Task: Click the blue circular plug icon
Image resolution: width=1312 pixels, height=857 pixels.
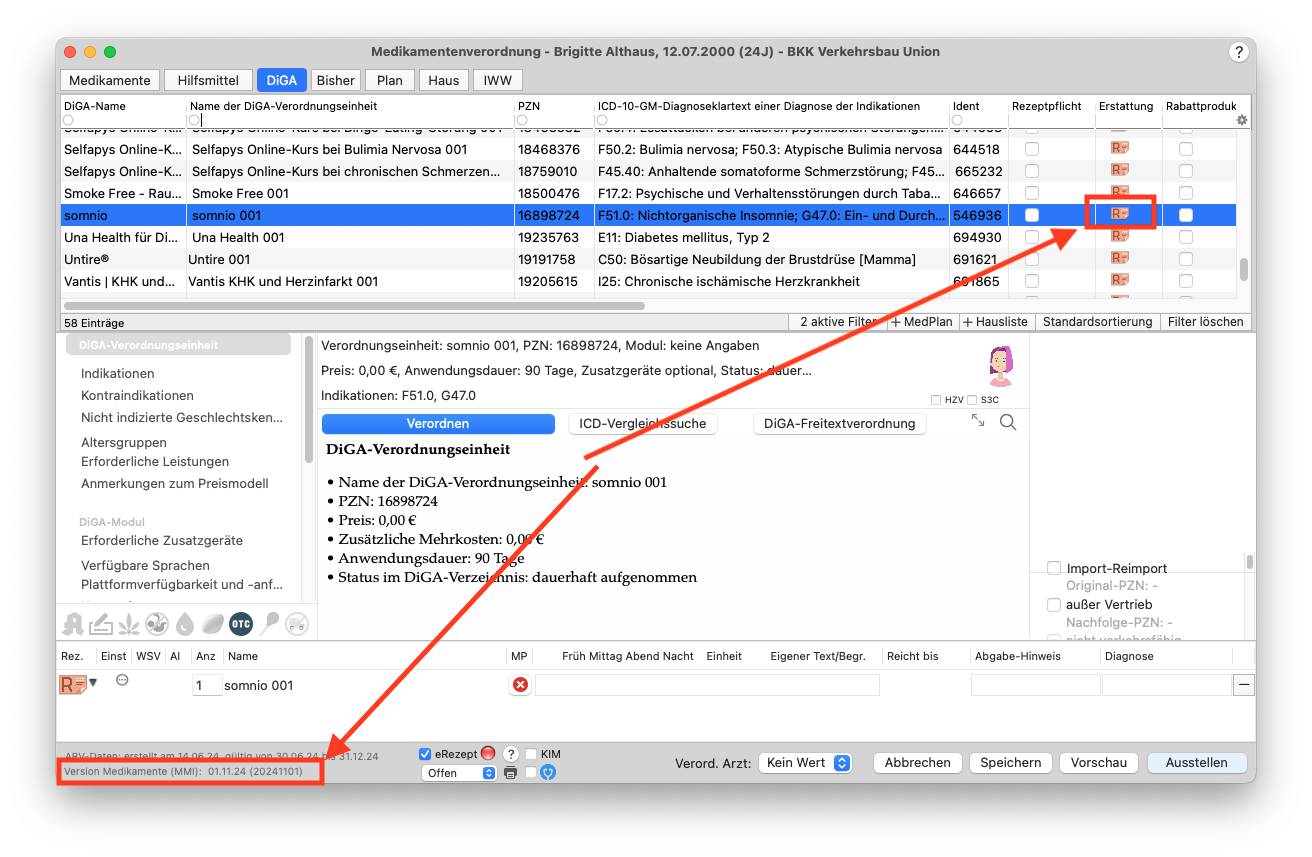Action: 548,773
